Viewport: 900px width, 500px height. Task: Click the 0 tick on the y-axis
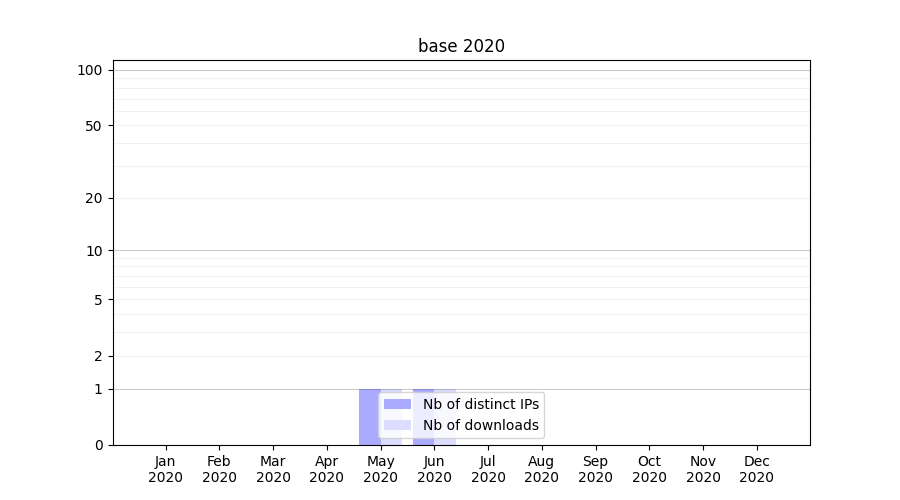click(98, 445)
